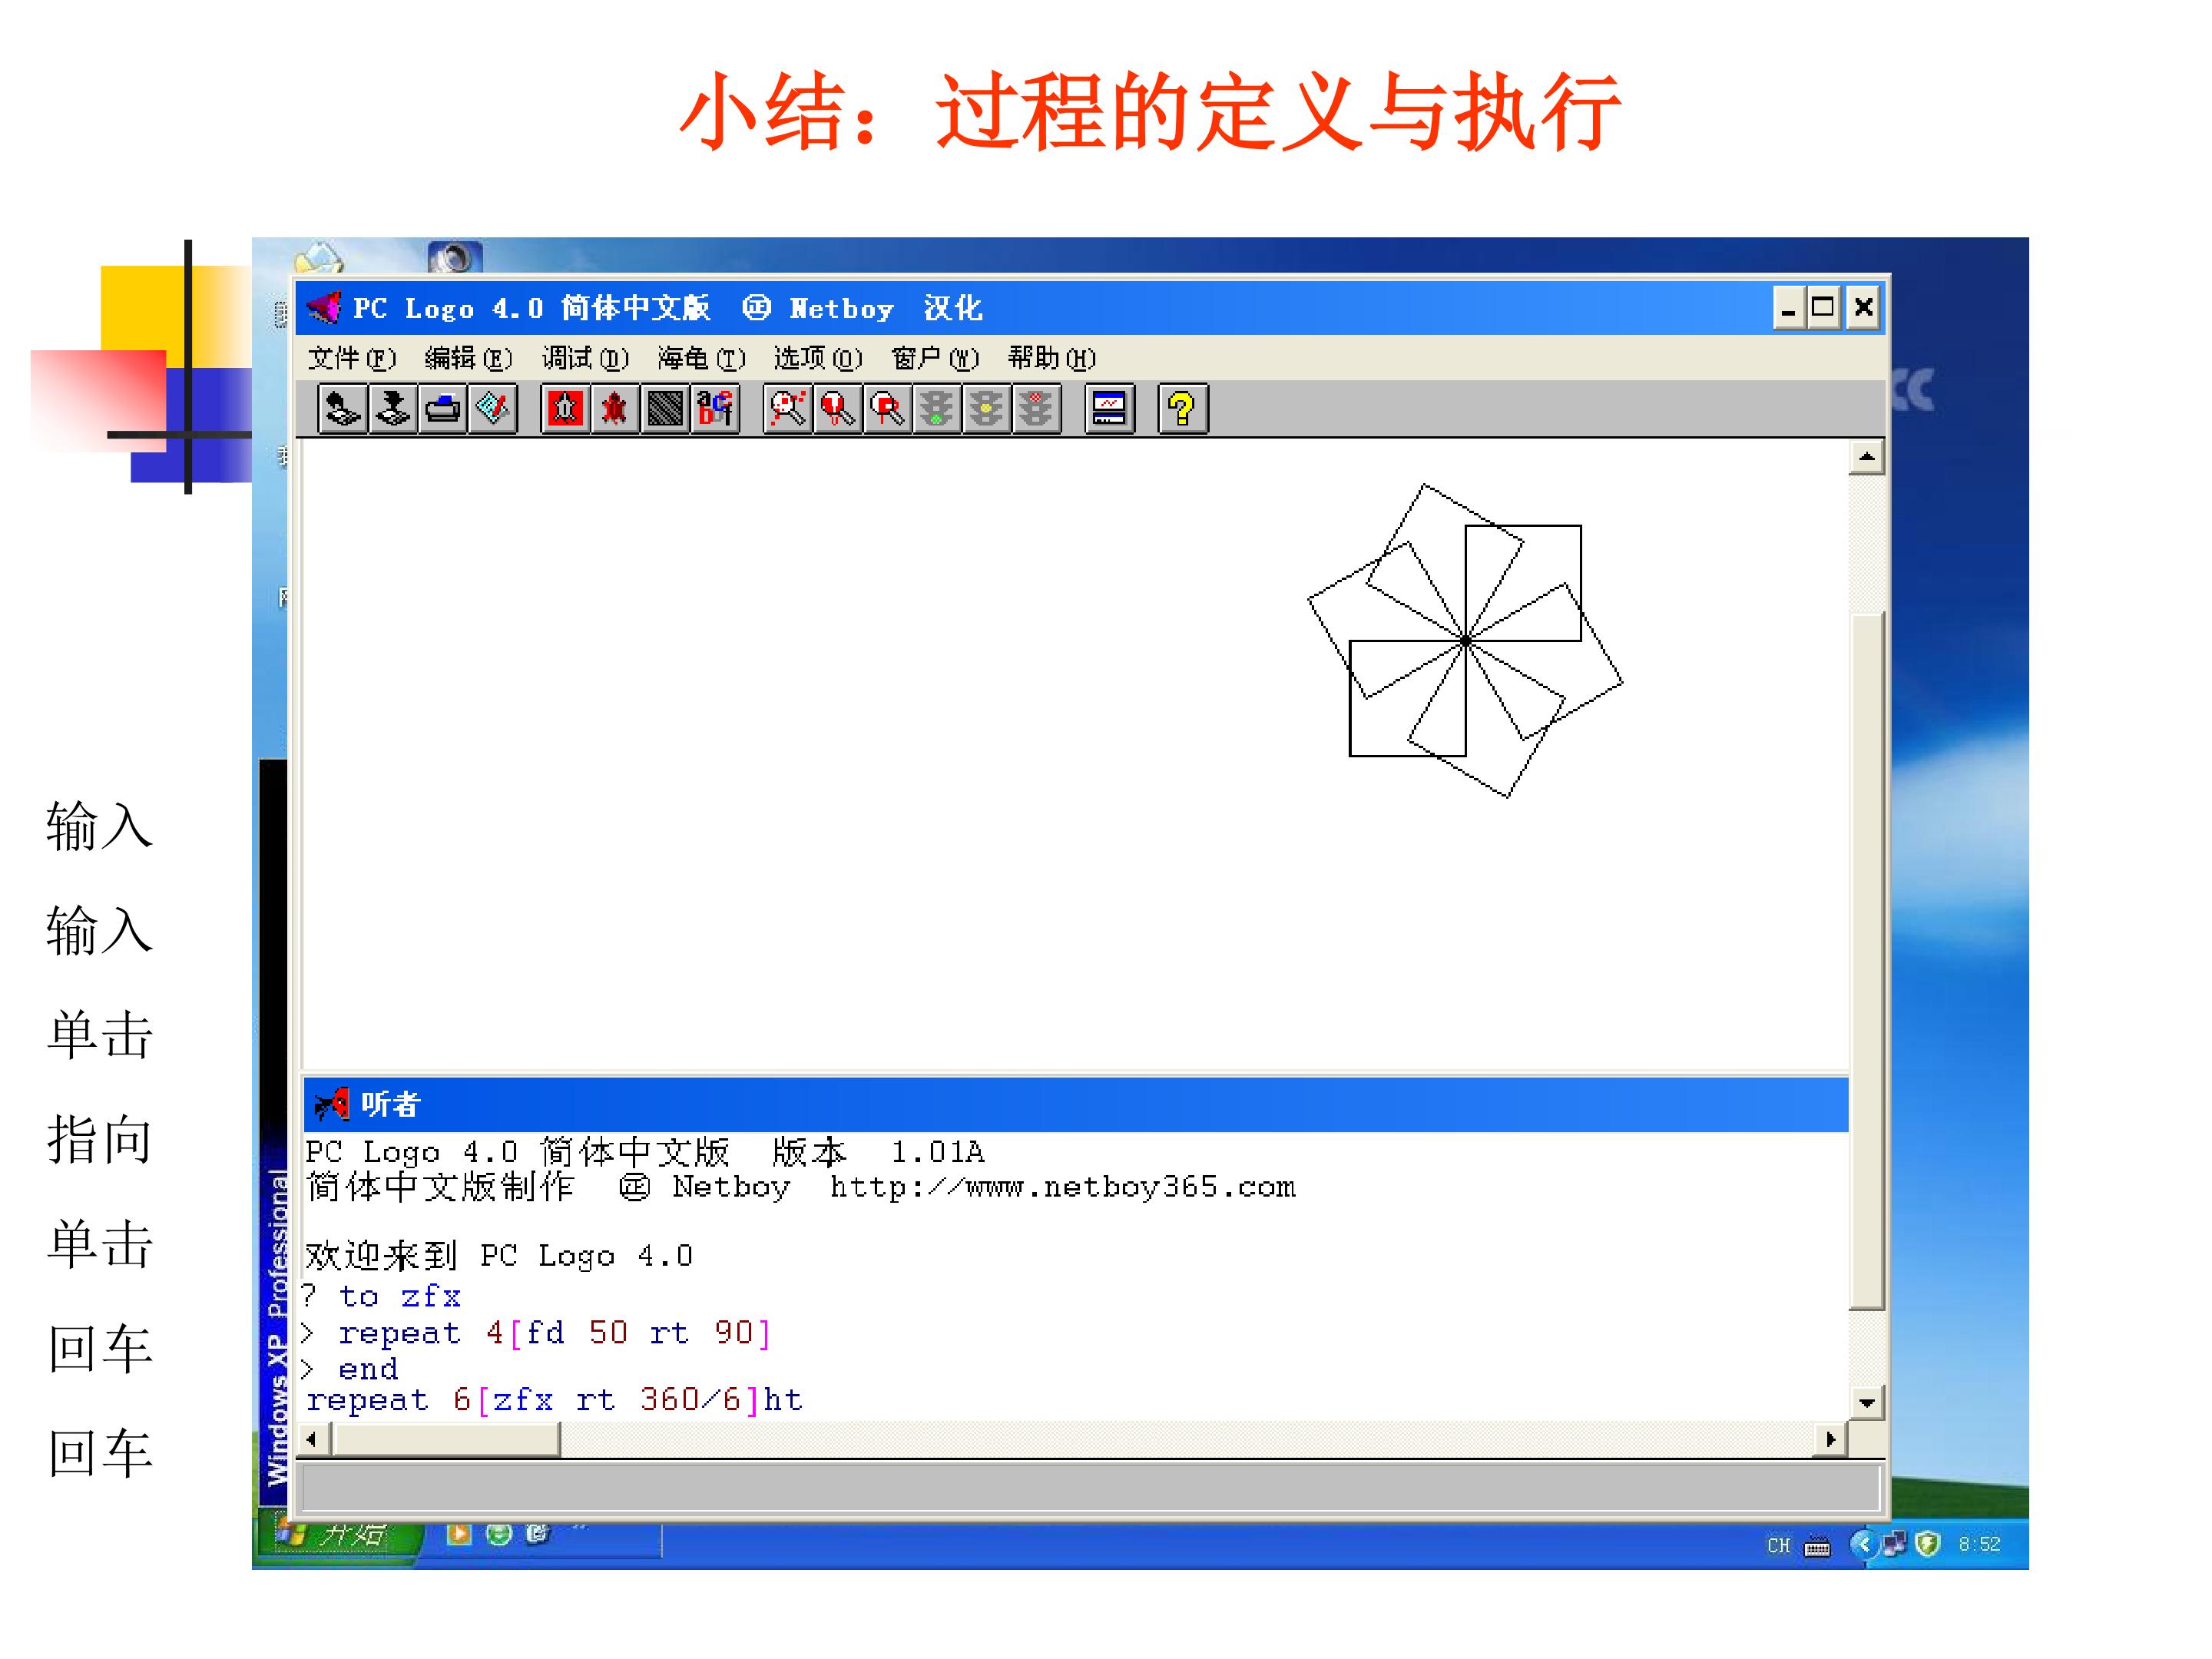
Task: Click the horizontal scrollbar right arrow
Action: click(1830, 1439)
